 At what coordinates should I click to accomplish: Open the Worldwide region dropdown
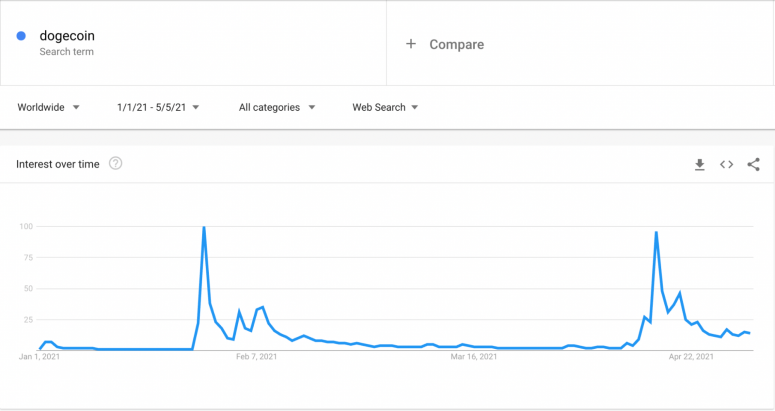(48, 107)
